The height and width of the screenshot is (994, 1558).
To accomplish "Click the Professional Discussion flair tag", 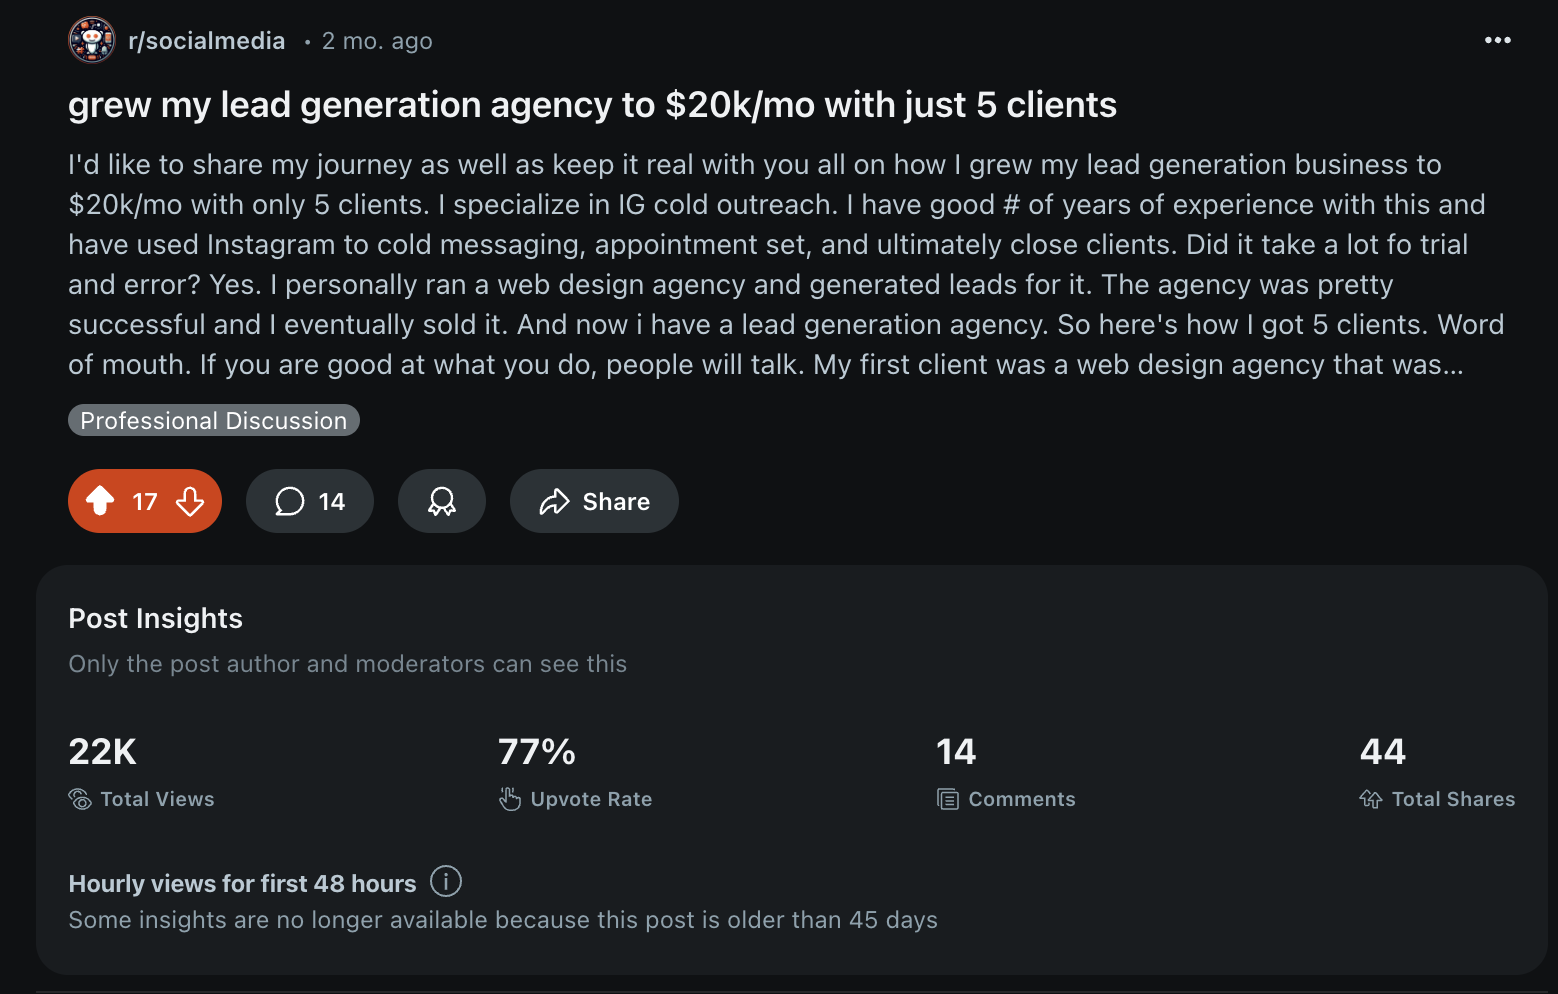I will (x=214, y=420).
